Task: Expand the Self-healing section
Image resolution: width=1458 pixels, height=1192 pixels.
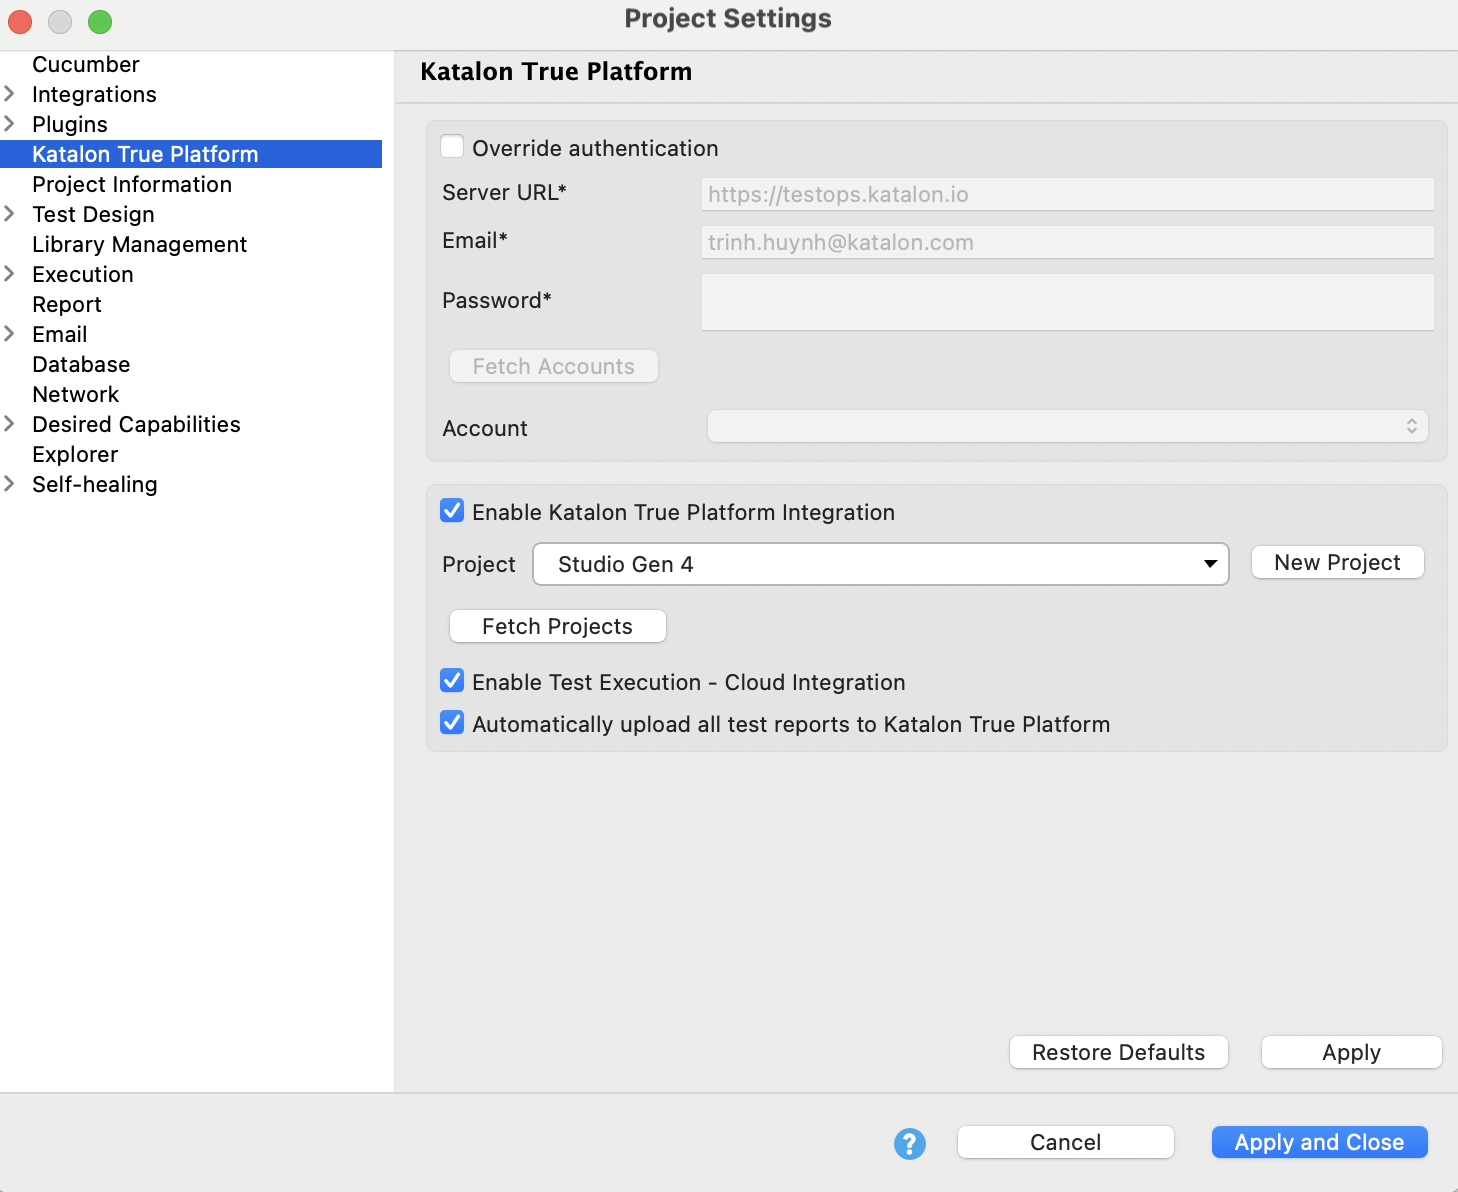Action: (10, 484)
